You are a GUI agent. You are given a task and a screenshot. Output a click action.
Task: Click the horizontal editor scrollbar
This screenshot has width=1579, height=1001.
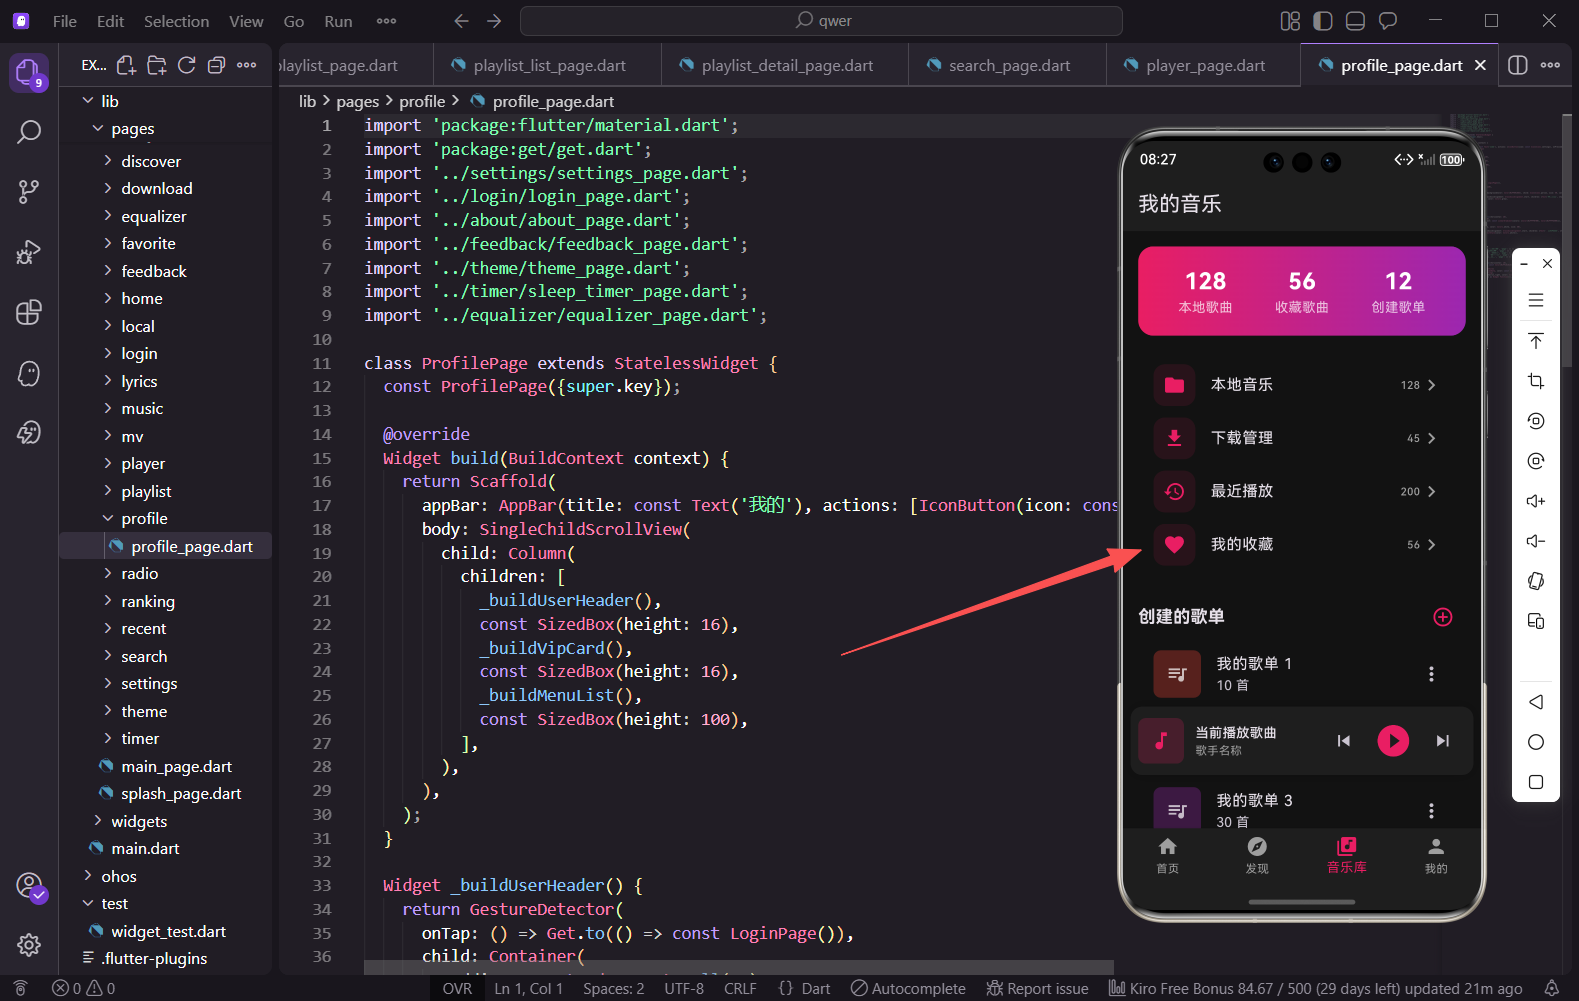pyautogui.click(x=738, y=967)
